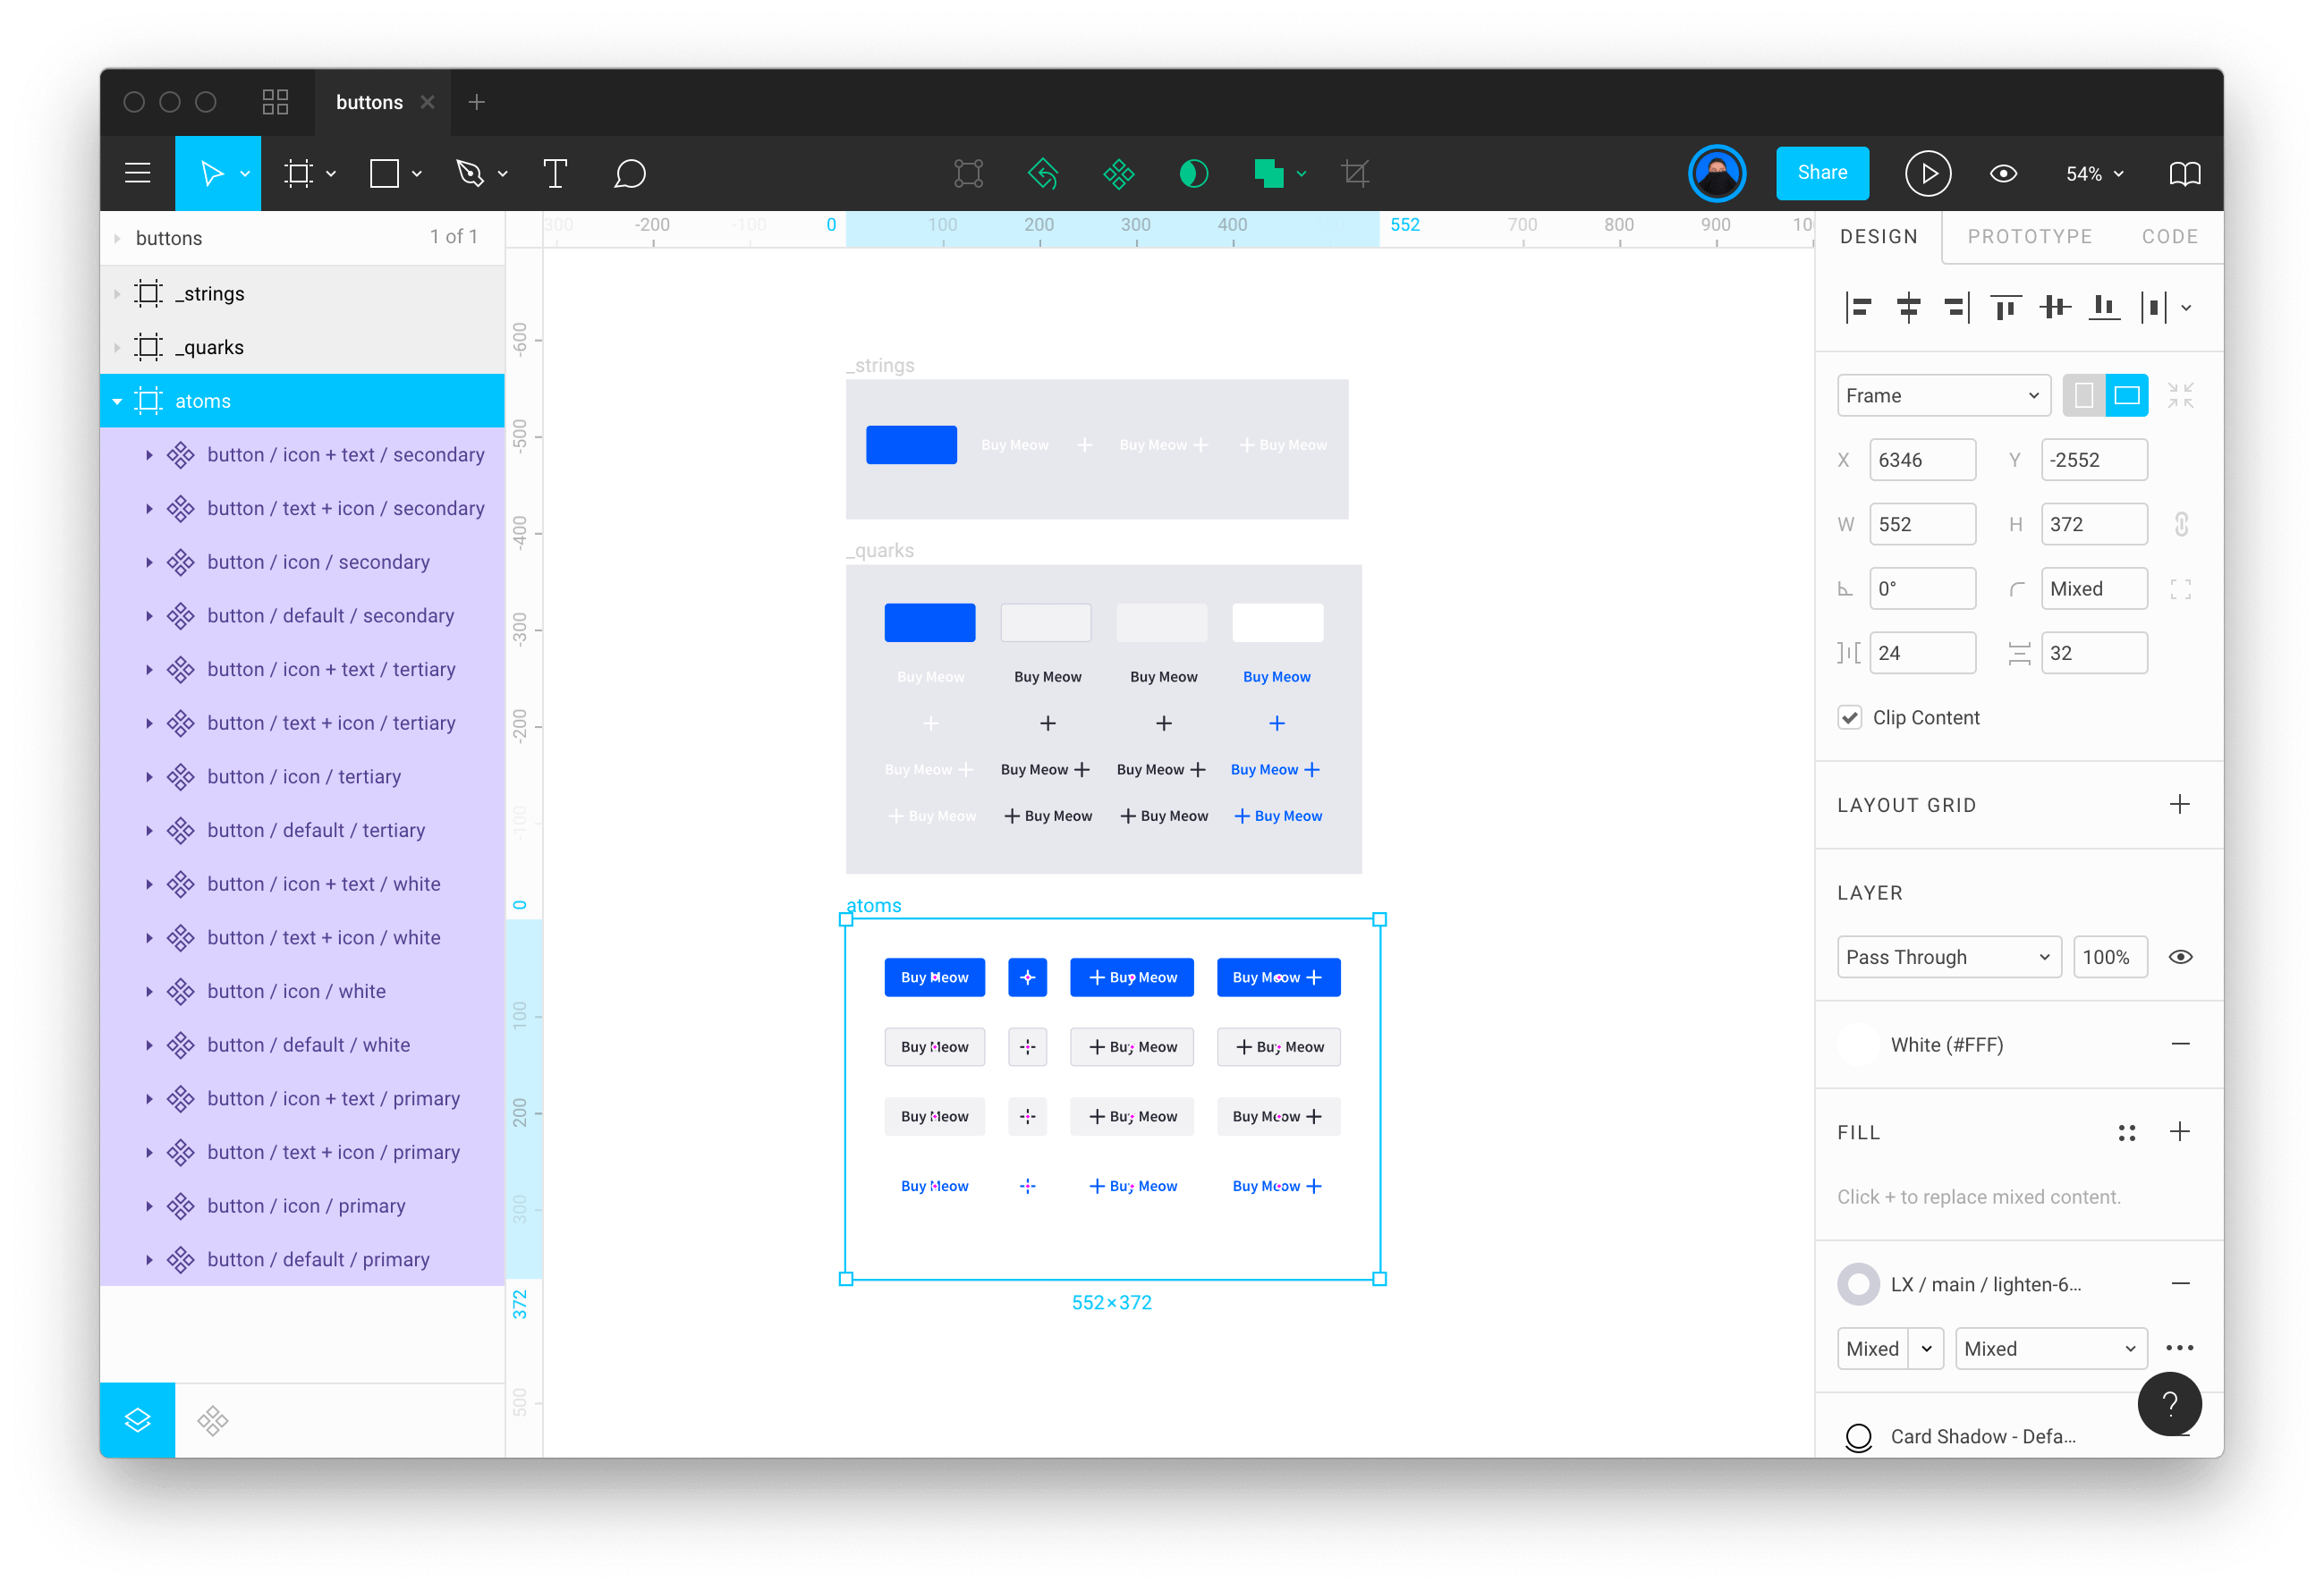Screen dimensions: 2324x1590
Task: Toggle constrain proportions link icon
Action: (2181, 524)
